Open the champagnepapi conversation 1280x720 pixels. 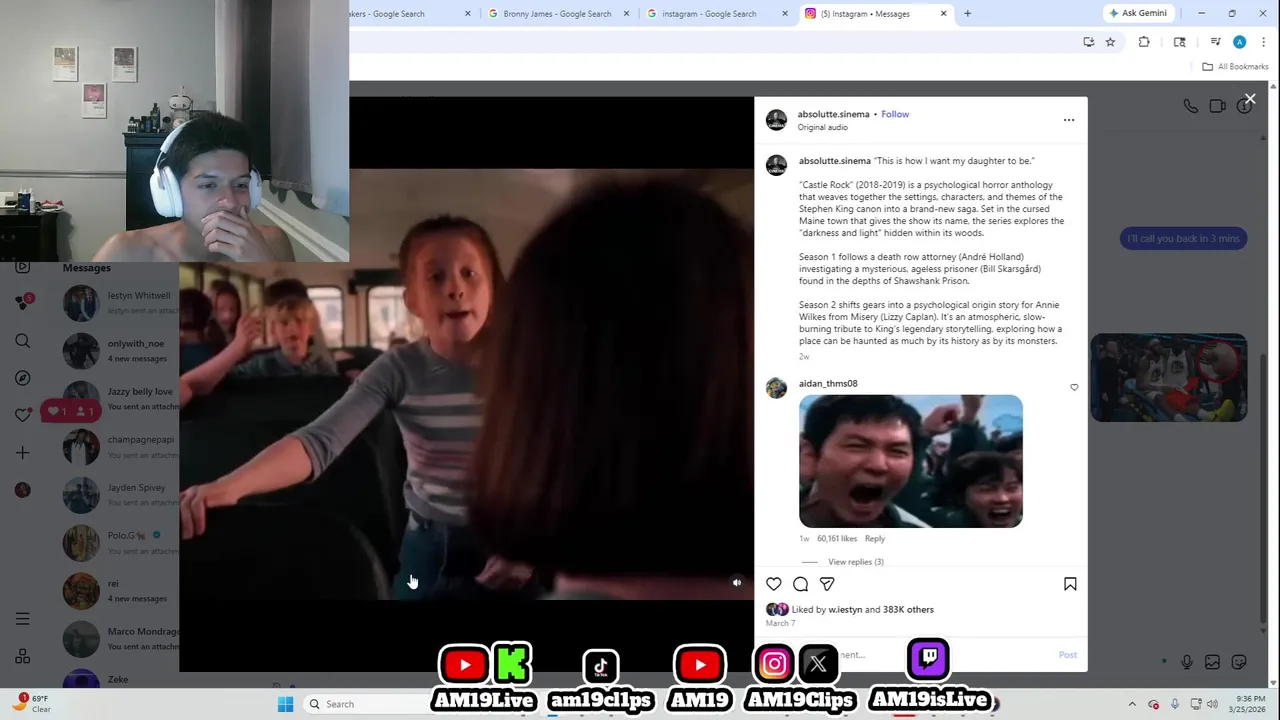pos(120,447)
